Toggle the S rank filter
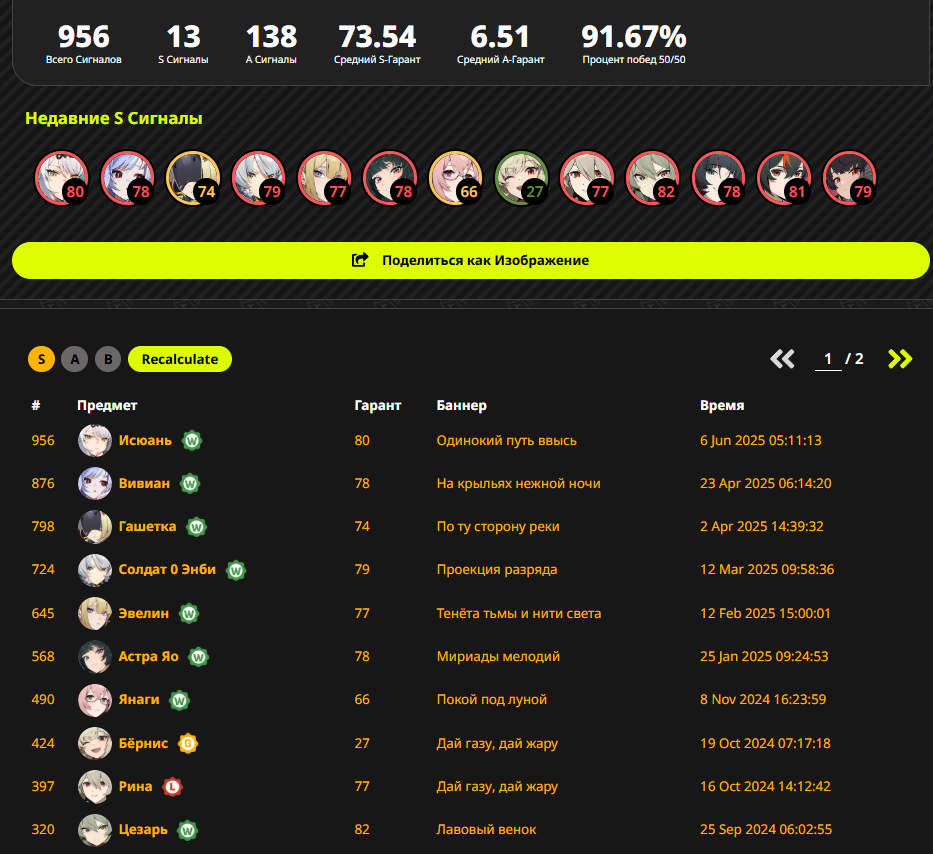This screenshot has width=933, height=854. (41, 359)
